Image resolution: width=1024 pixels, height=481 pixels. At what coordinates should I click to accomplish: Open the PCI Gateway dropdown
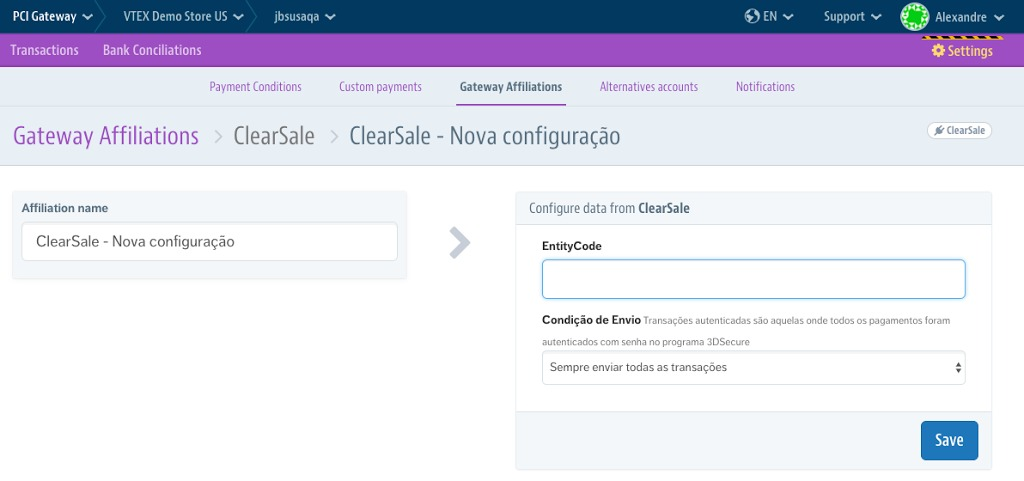pos(52,16)
